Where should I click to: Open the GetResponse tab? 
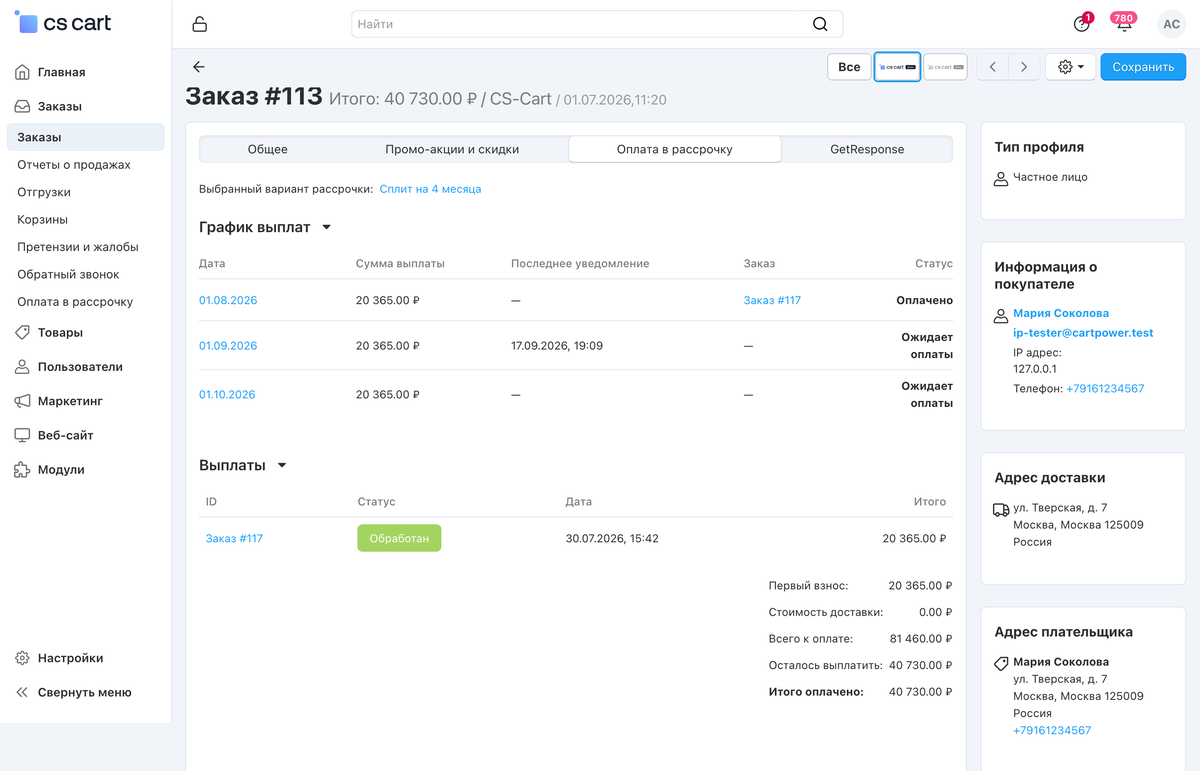[x=867, y=149]
